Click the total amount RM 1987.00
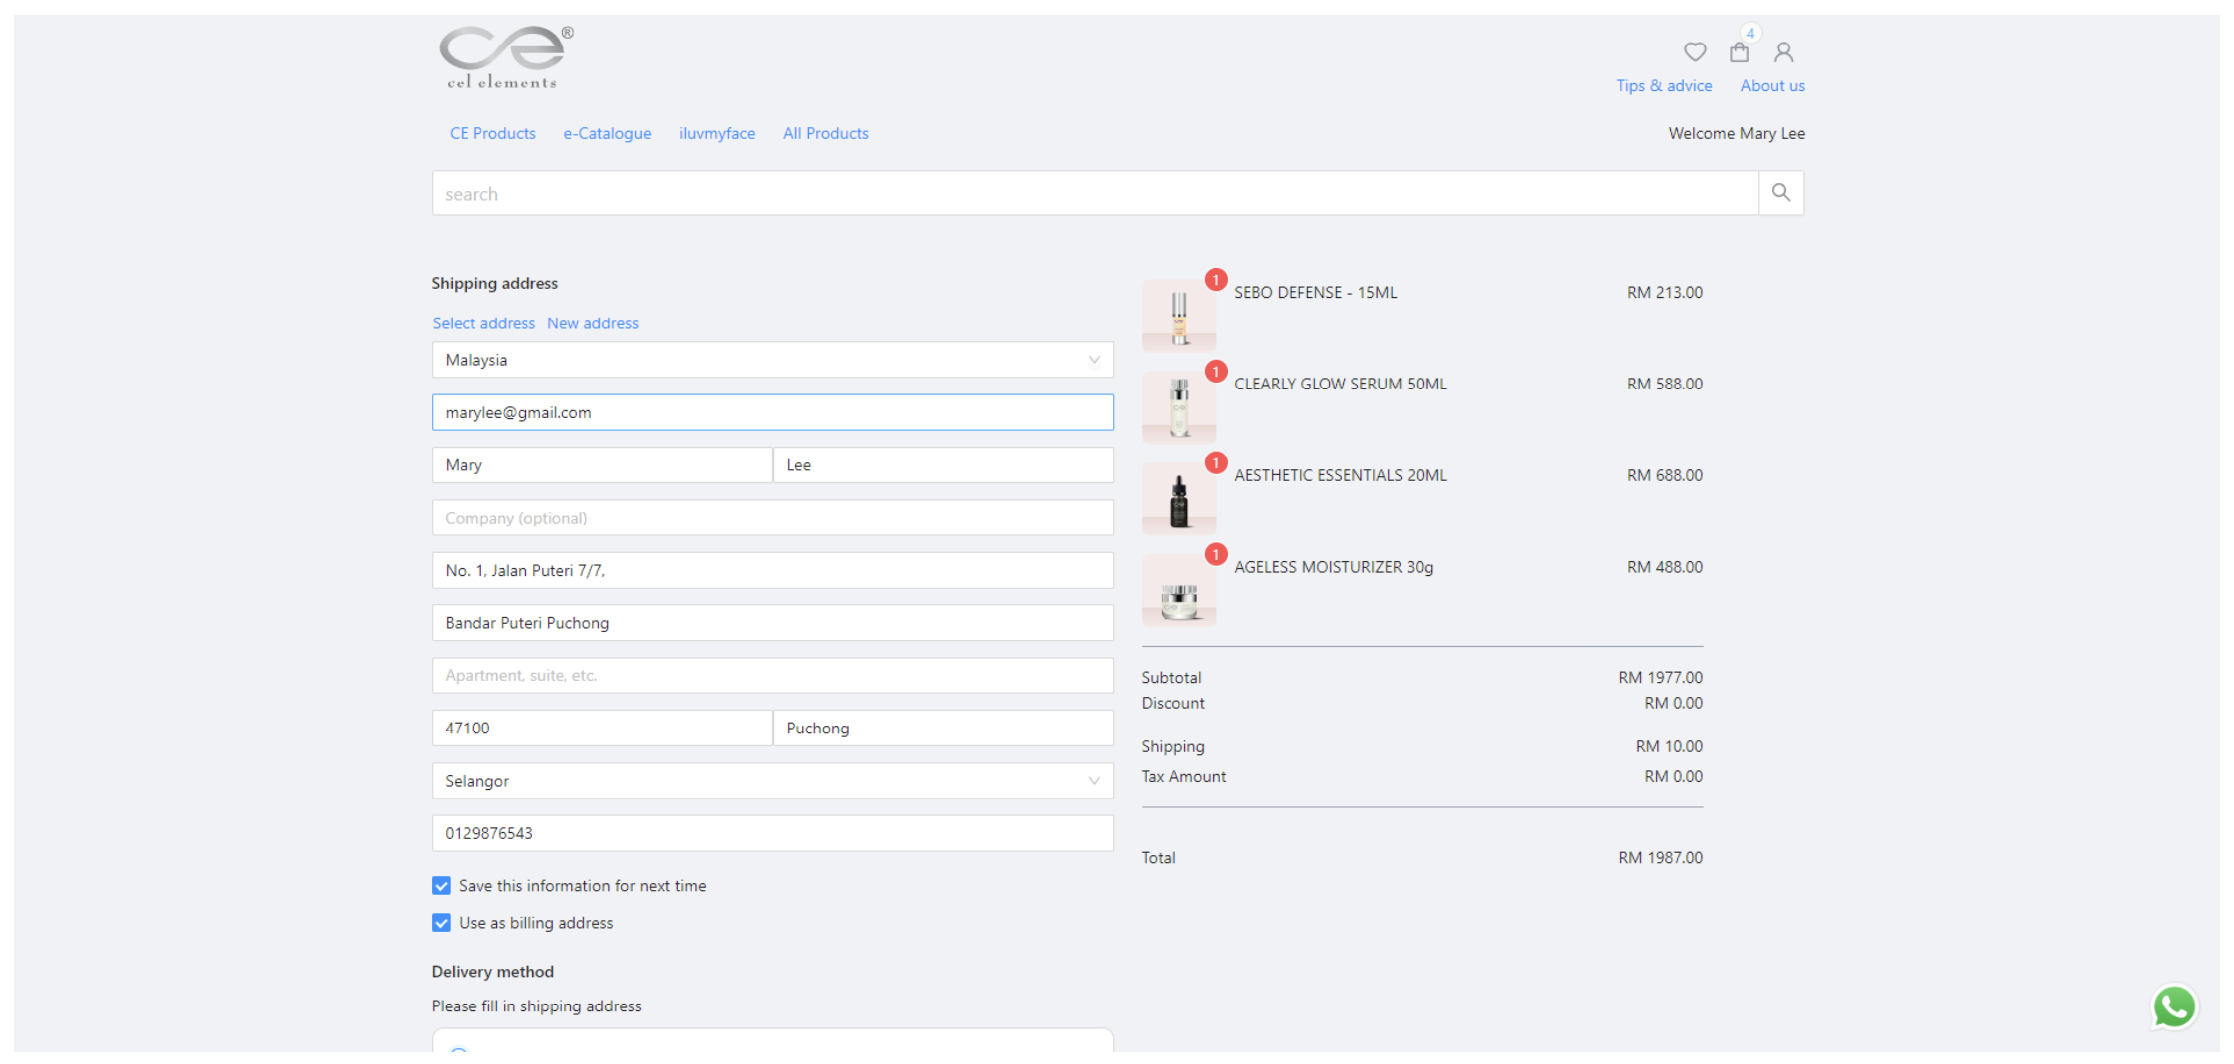This screenshot has height=1064, width=2234. tap(1660, 857)
